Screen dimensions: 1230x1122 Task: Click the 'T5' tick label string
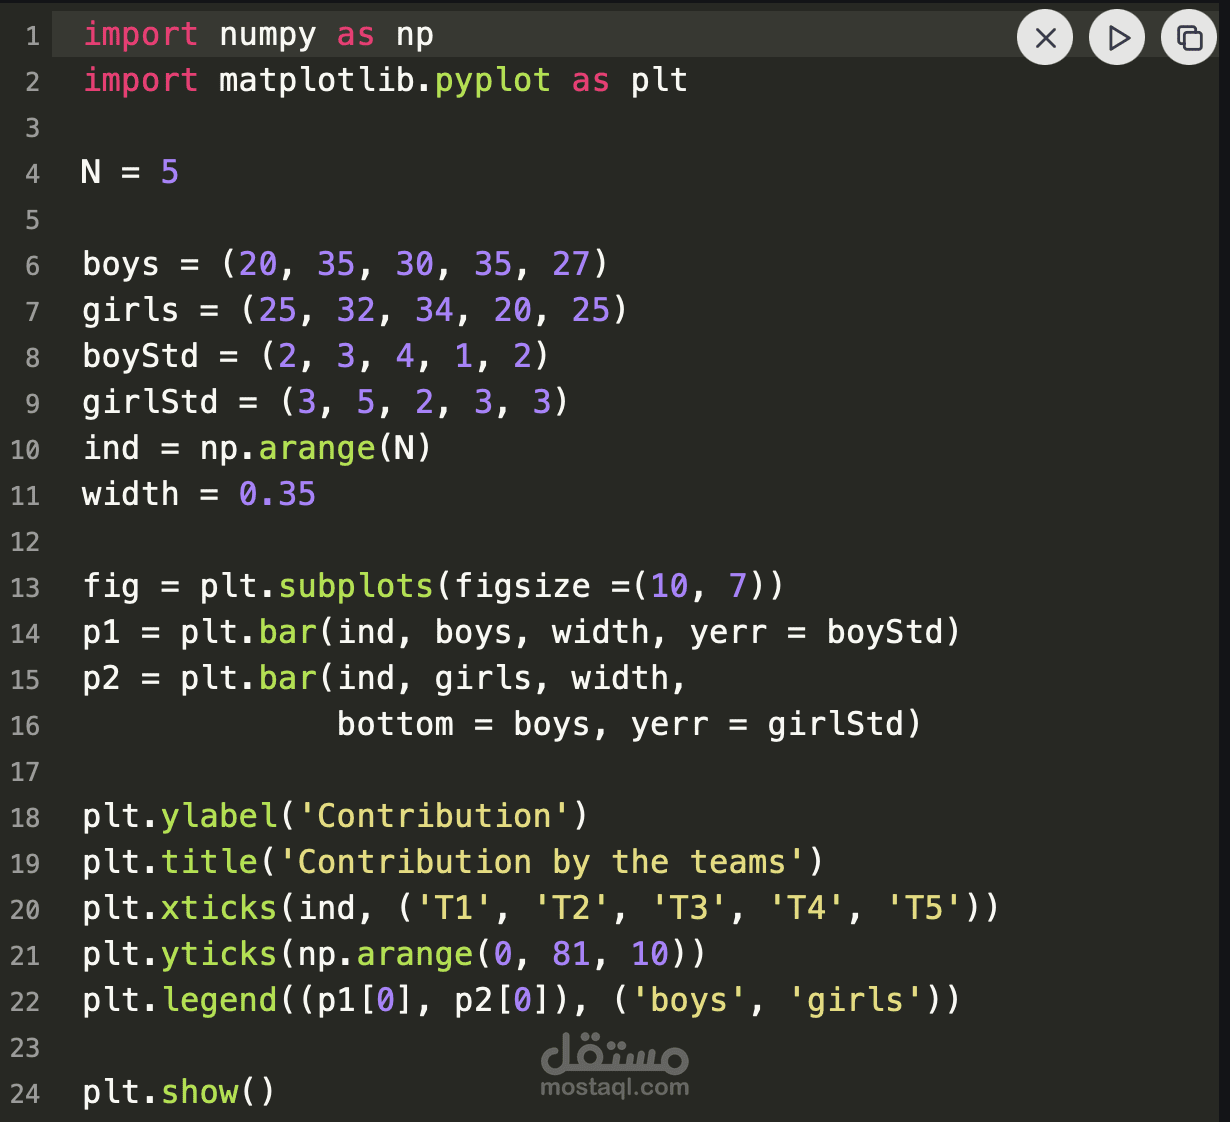click(x=924, y=908)
